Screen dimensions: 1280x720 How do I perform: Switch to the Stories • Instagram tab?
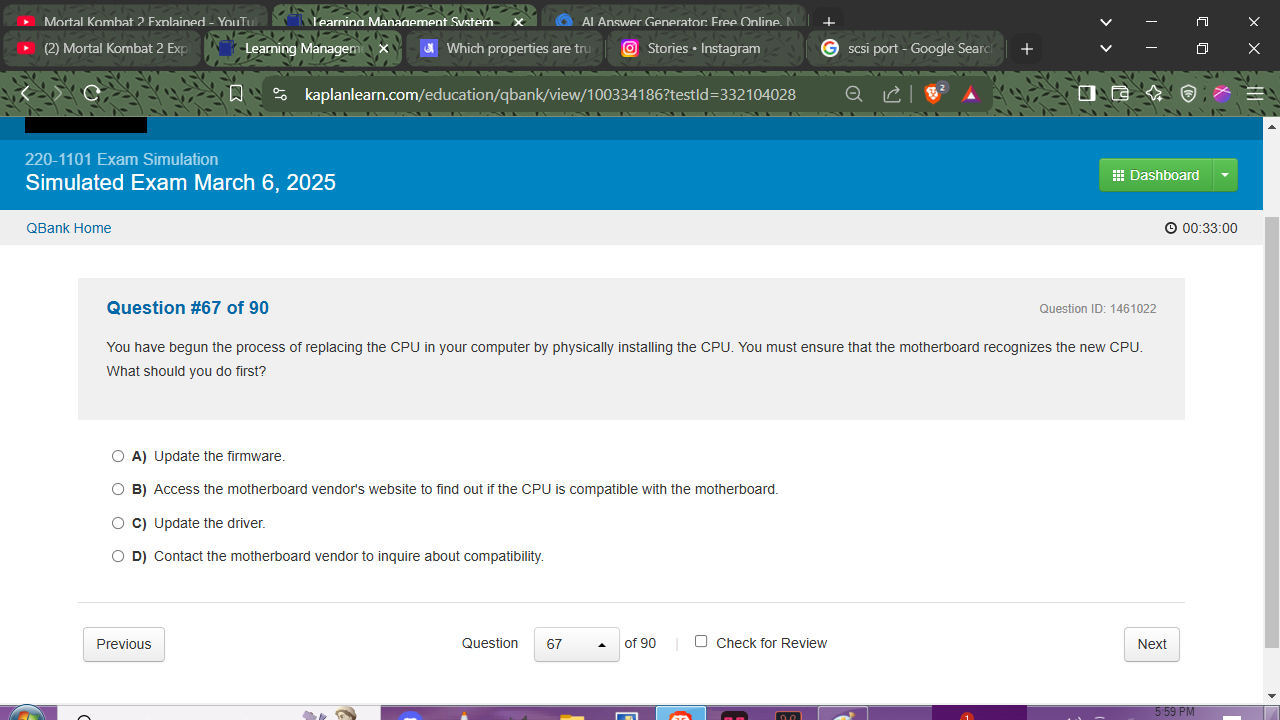tap(706, 48)
